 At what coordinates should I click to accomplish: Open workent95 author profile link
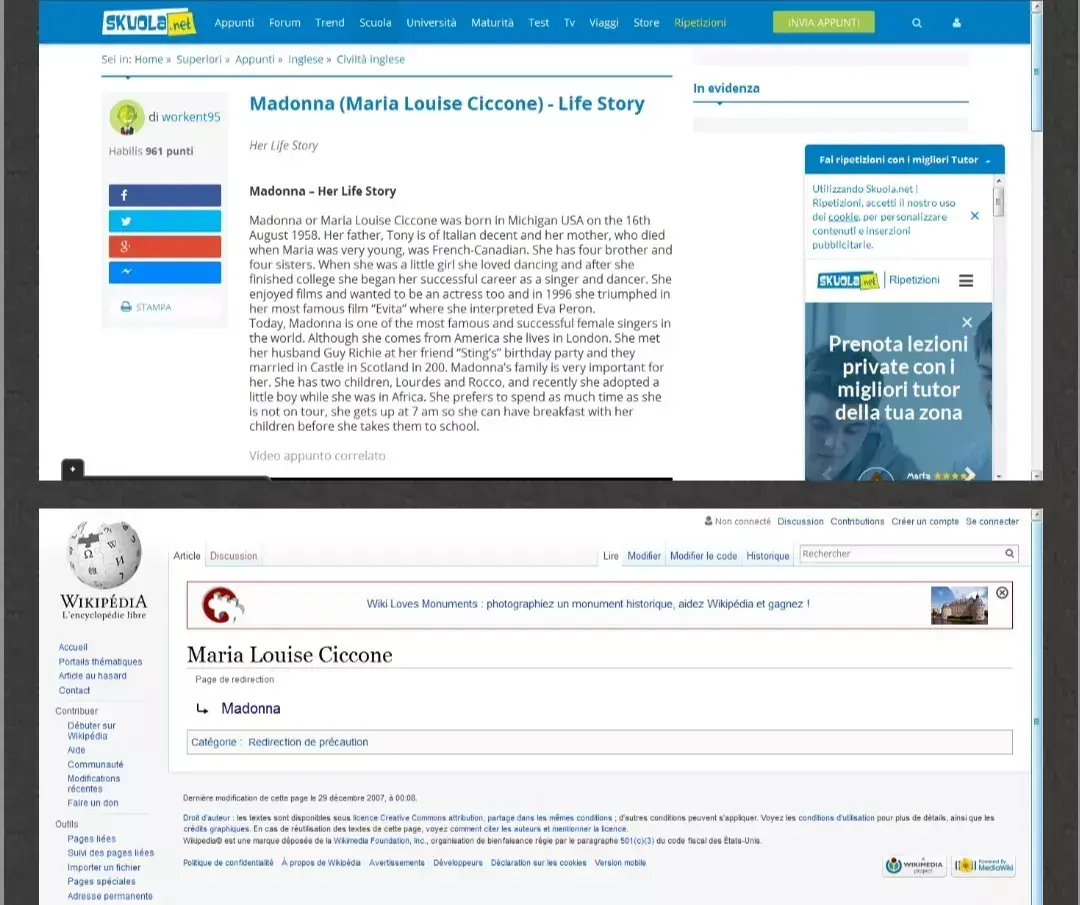click(191, 117)
